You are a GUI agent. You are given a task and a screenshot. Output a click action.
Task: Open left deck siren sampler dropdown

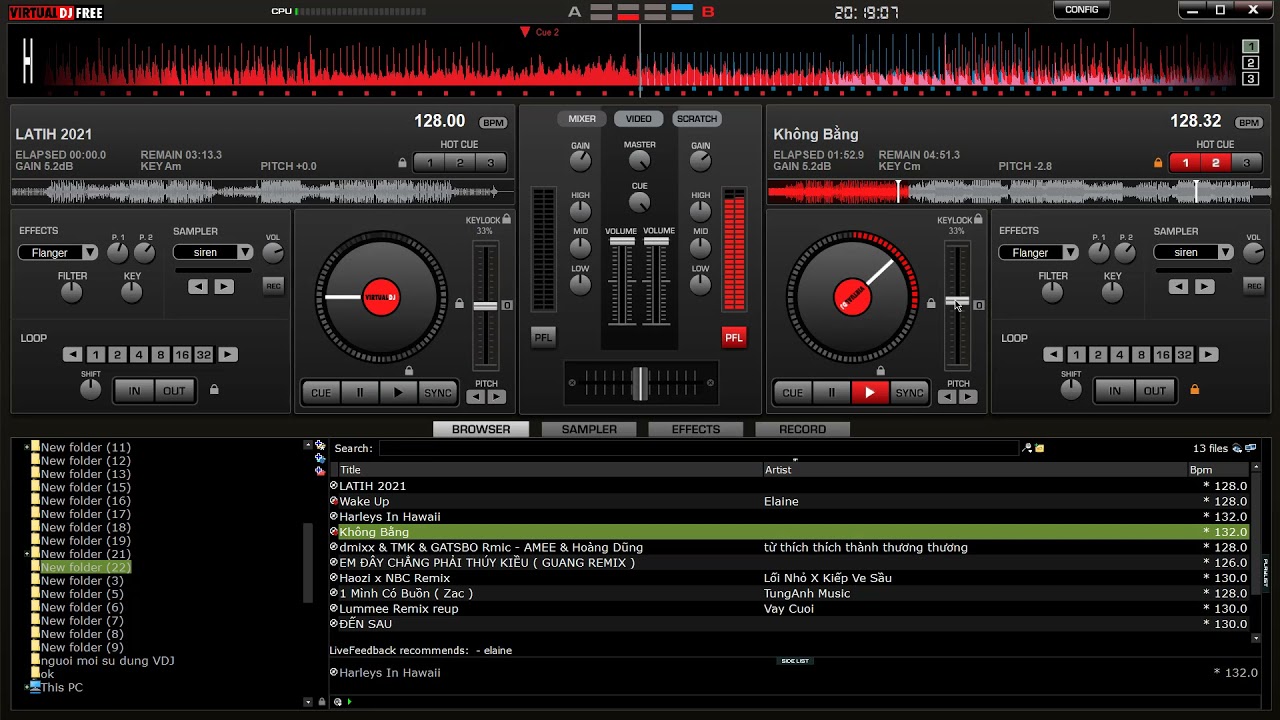(245, 253)
